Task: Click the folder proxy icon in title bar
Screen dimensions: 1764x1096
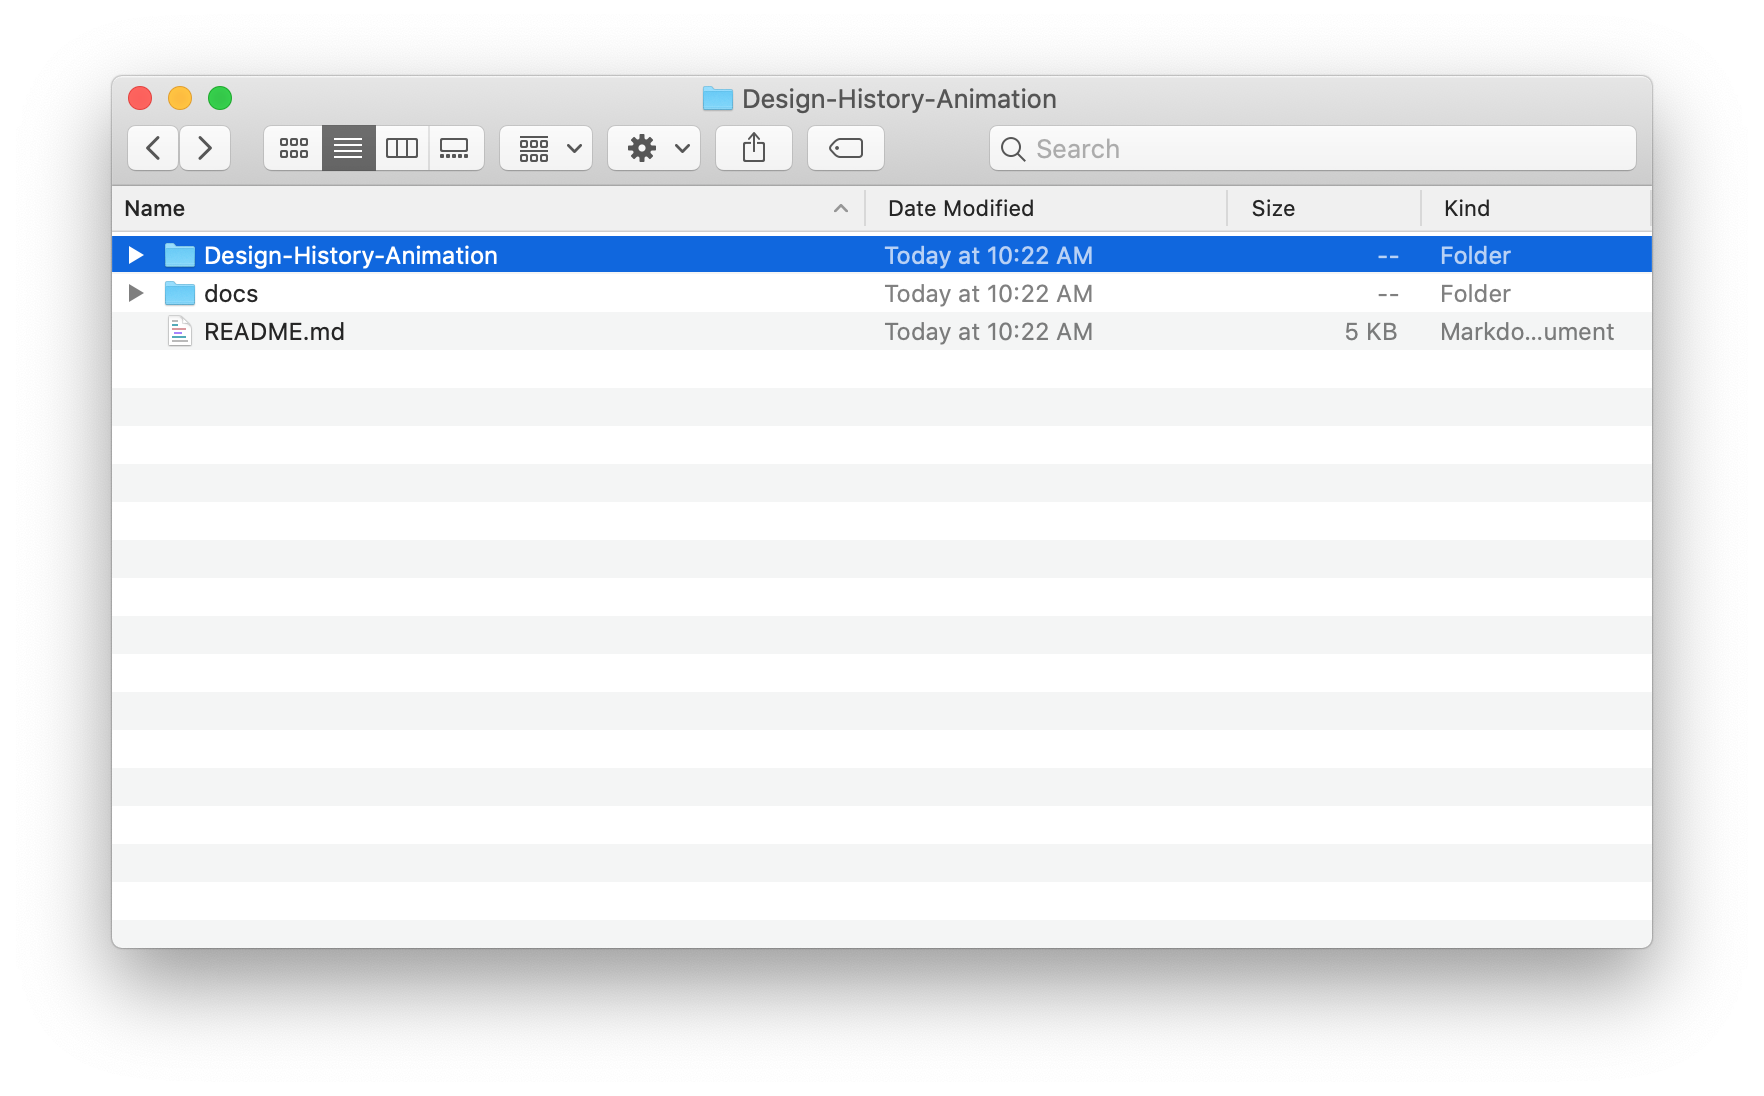Action: click(x=718, y=98)
